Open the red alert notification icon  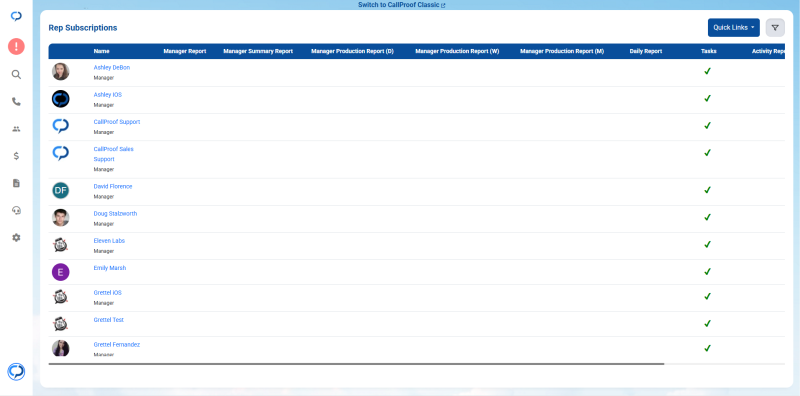point(16,47)
